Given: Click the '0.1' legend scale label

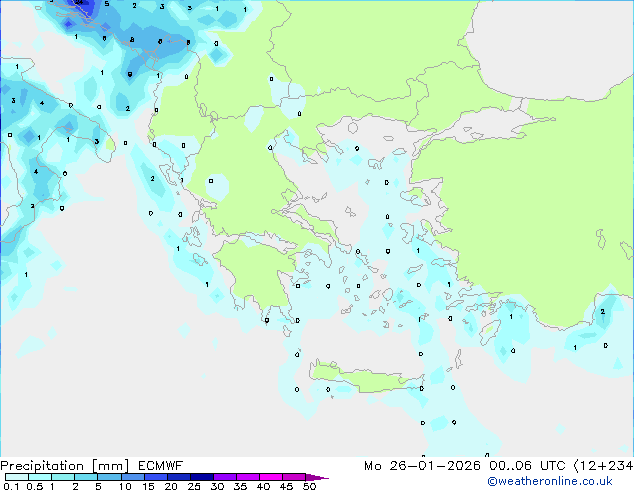Looking at the screenshot, I should point(11,486).
